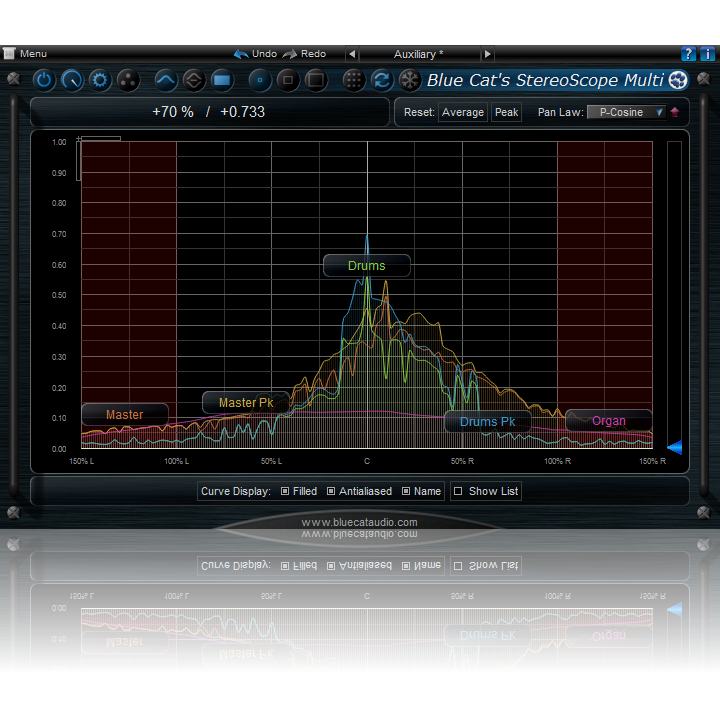Click the diamond envelope toolbar icon
720x720 pixels.
pyautogui.click(x=194, y=80)
